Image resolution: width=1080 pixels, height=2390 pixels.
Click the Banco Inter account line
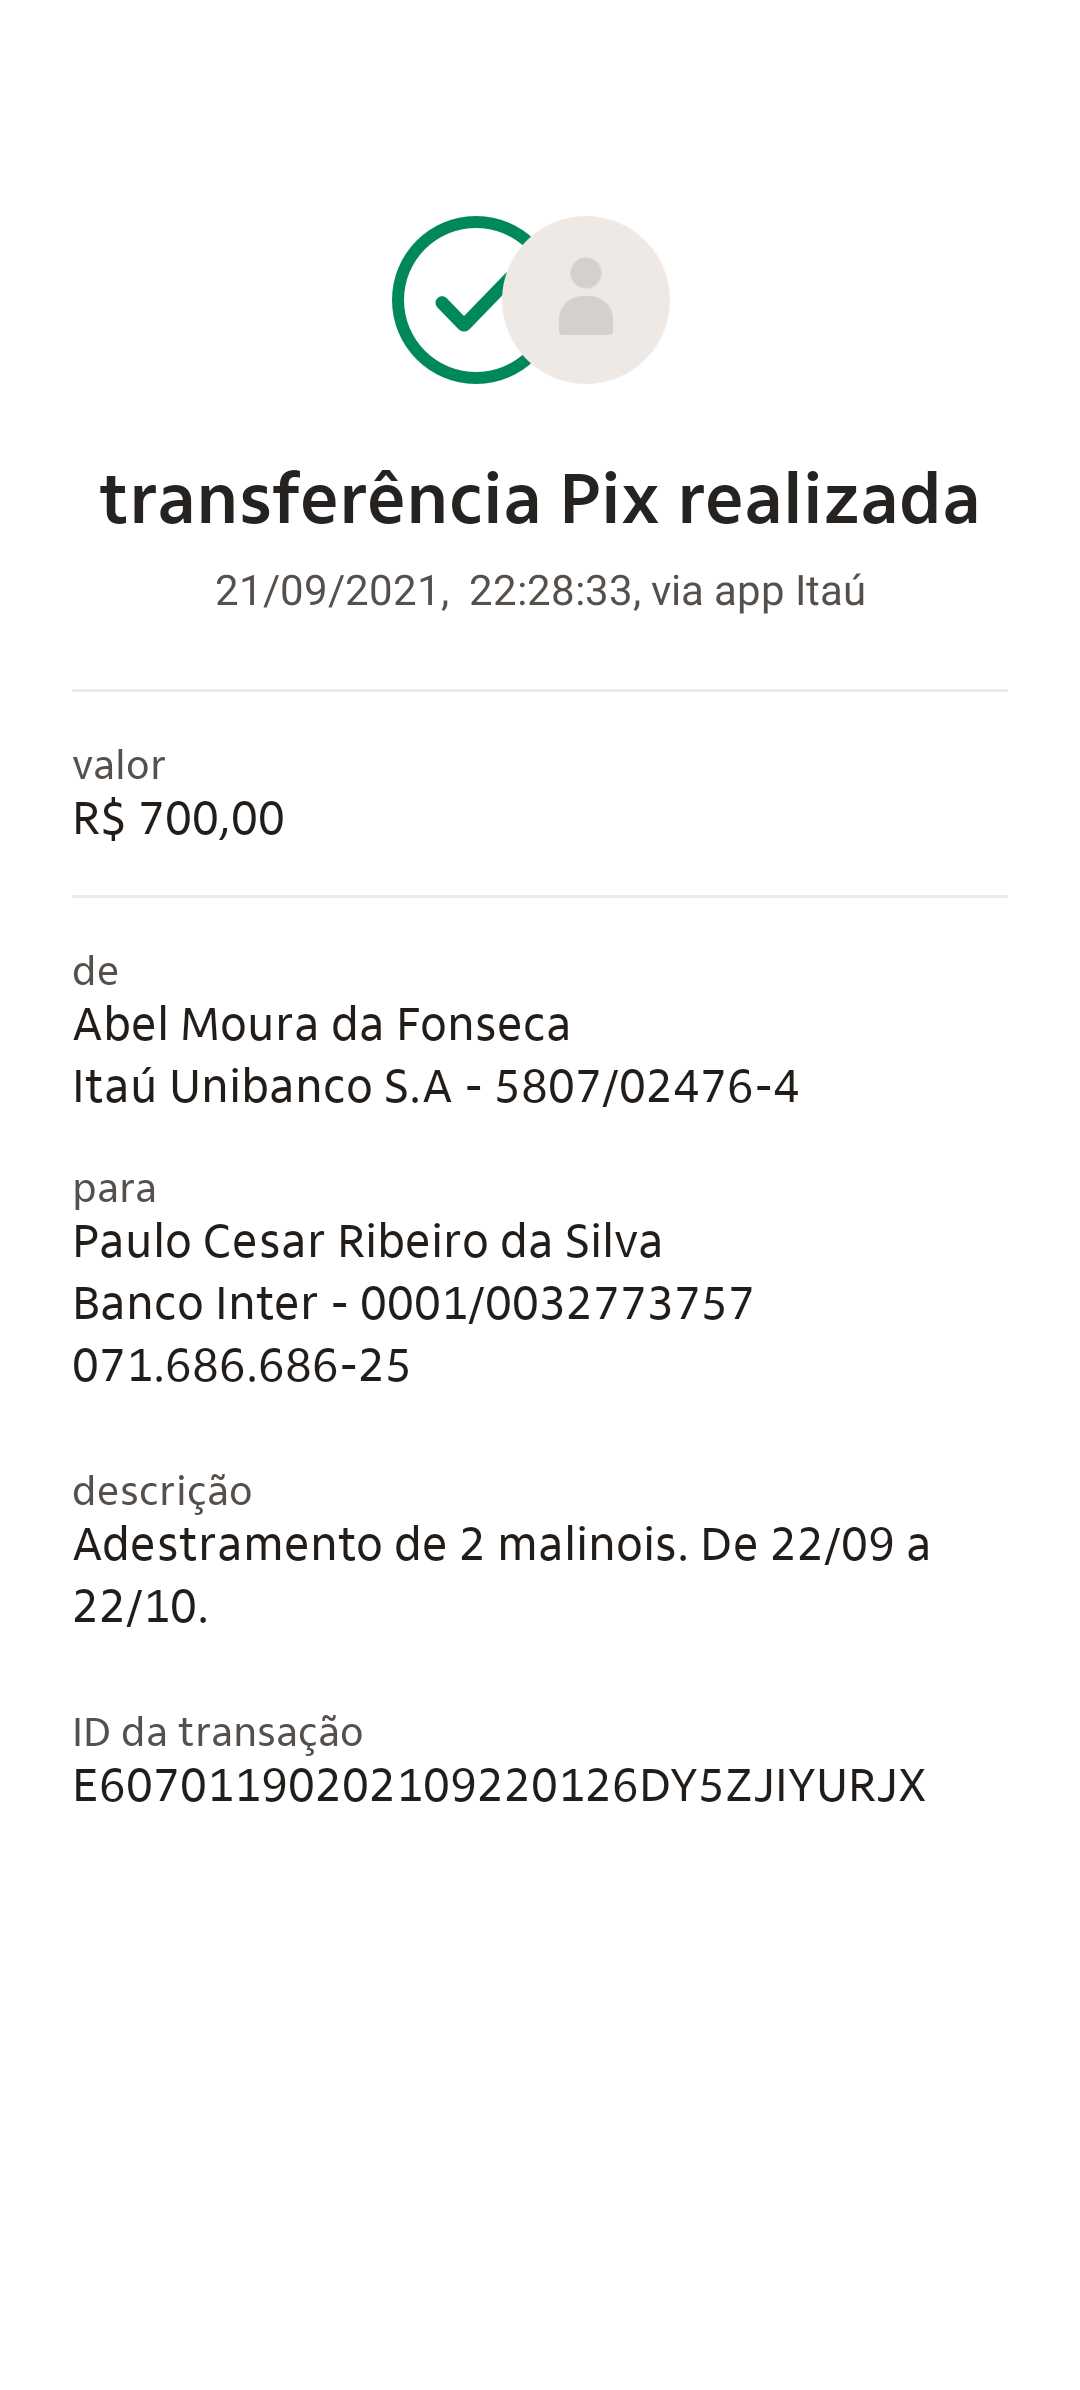click(413, 1304)
